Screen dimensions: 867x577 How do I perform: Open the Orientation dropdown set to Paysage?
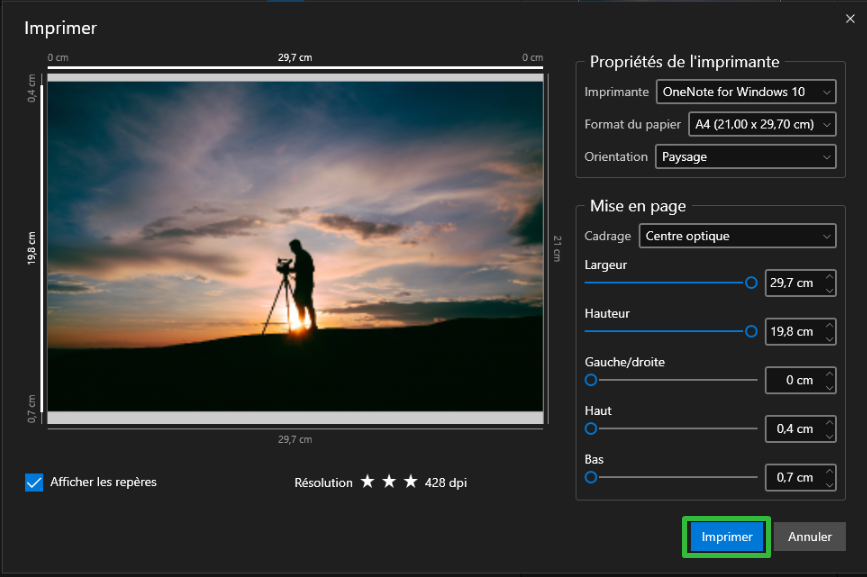tap(745, 157)
